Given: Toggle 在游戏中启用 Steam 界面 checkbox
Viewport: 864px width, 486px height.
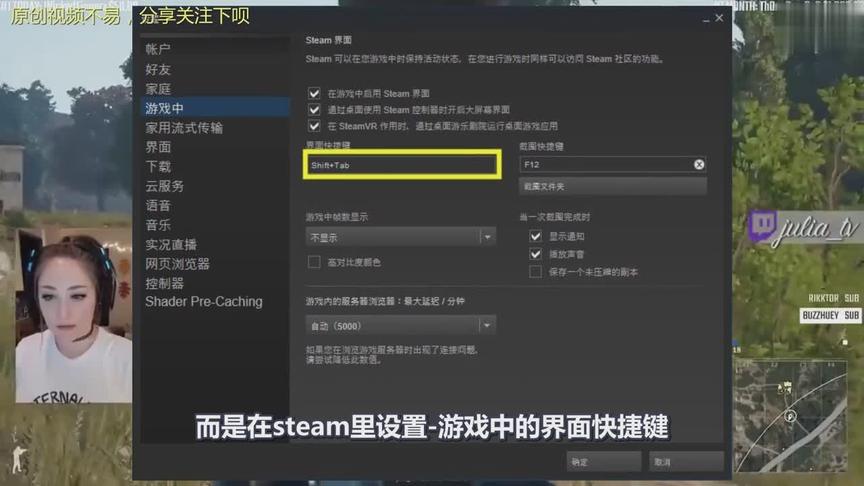Looking at the screenshot, I should (314, 93).
